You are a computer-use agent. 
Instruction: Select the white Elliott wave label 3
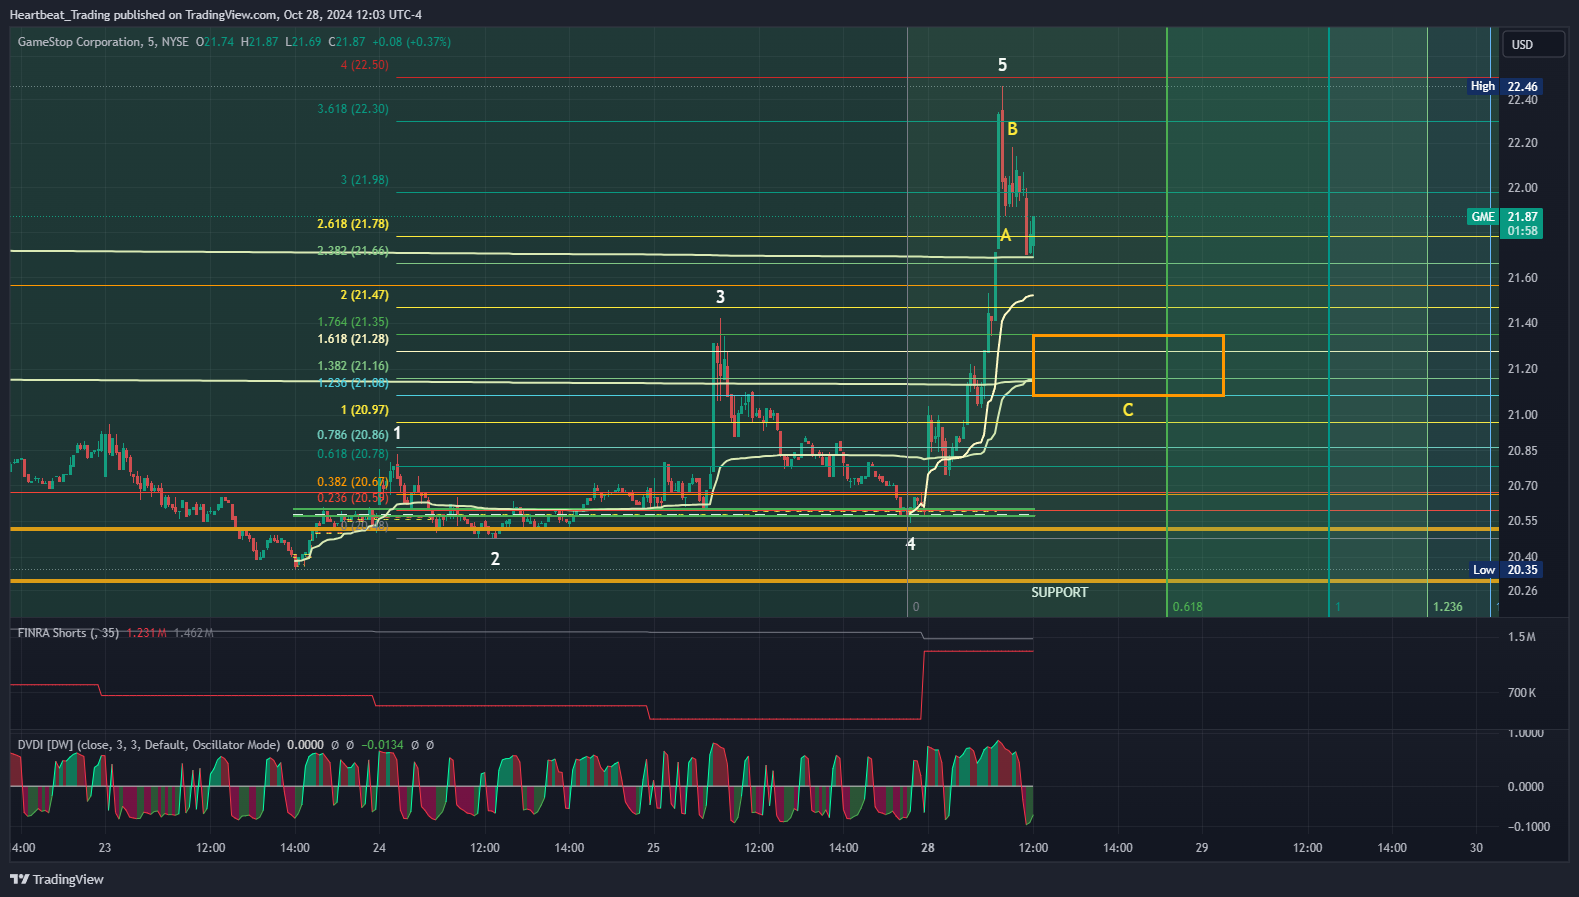pyautogui.click(x=720, y=297)
